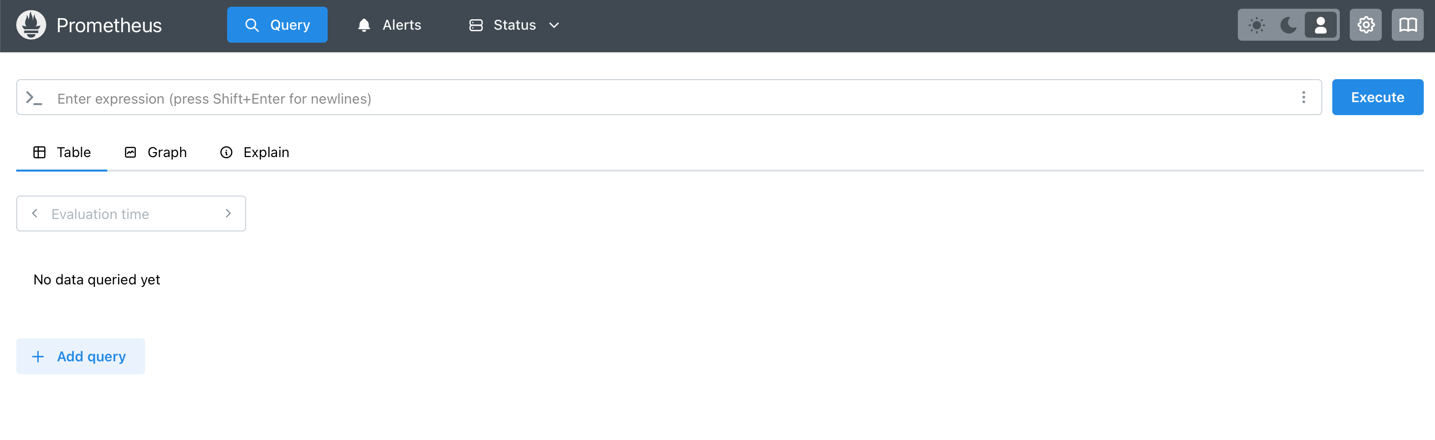The height and width of the screenshot is (440, 1435).
Task: Step the evaluation time forward with the right chevron
Action: pos(228,214)
